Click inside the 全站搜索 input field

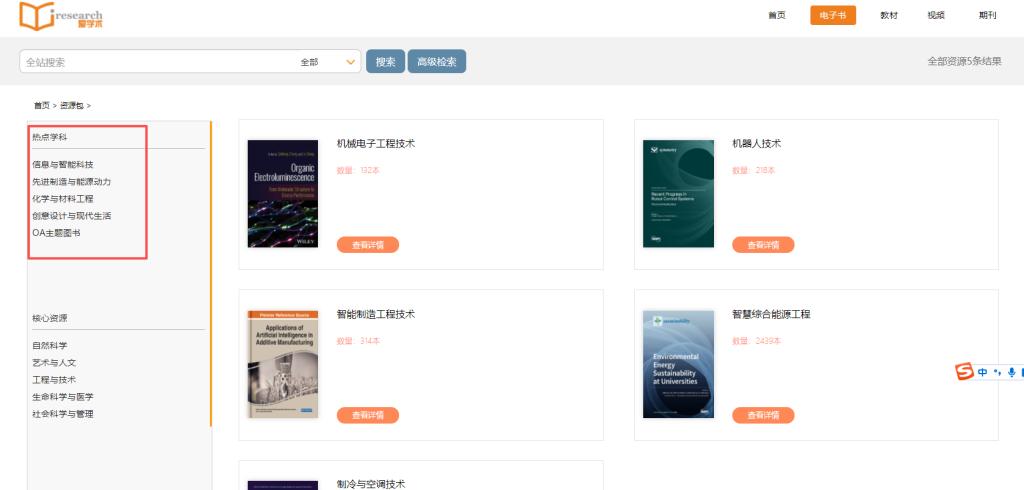pos(157,62)
